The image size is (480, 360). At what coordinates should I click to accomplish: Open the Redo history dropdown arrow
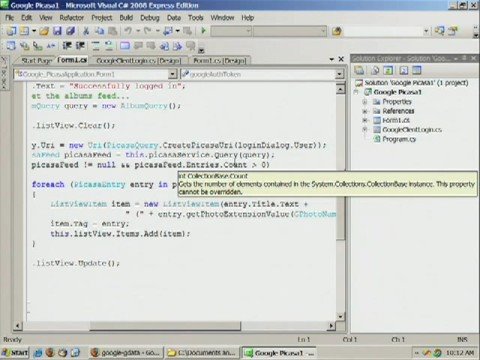[x=157, y=31]
